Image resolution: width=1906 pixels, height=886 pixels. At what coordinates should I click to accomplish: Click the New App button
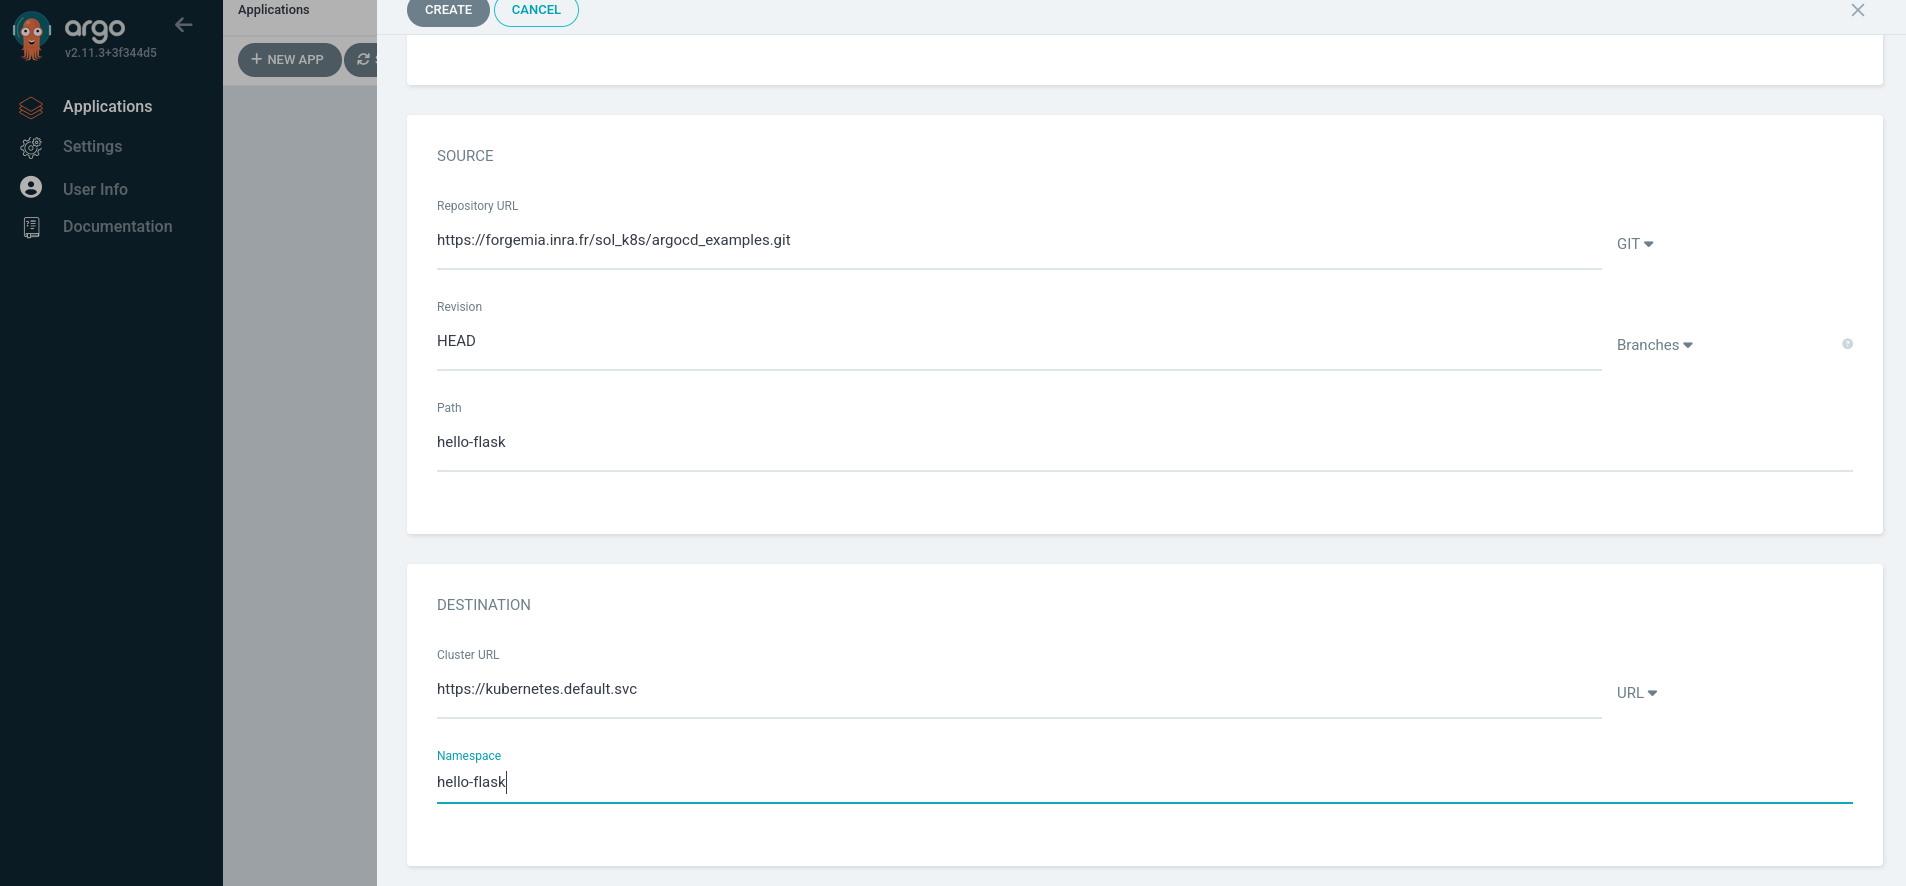click(x=289, y=60)
